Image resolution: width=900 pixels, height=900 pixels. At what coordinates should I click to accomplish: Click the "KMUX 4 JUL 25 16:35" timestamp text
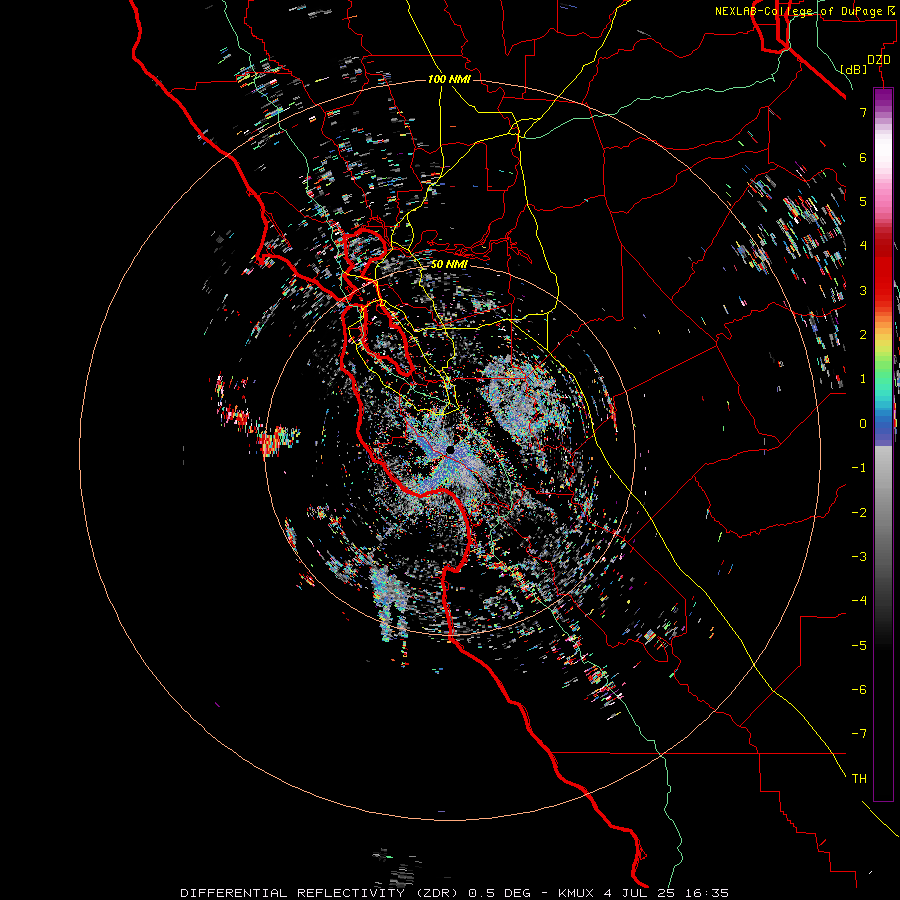tap(643, 893)
